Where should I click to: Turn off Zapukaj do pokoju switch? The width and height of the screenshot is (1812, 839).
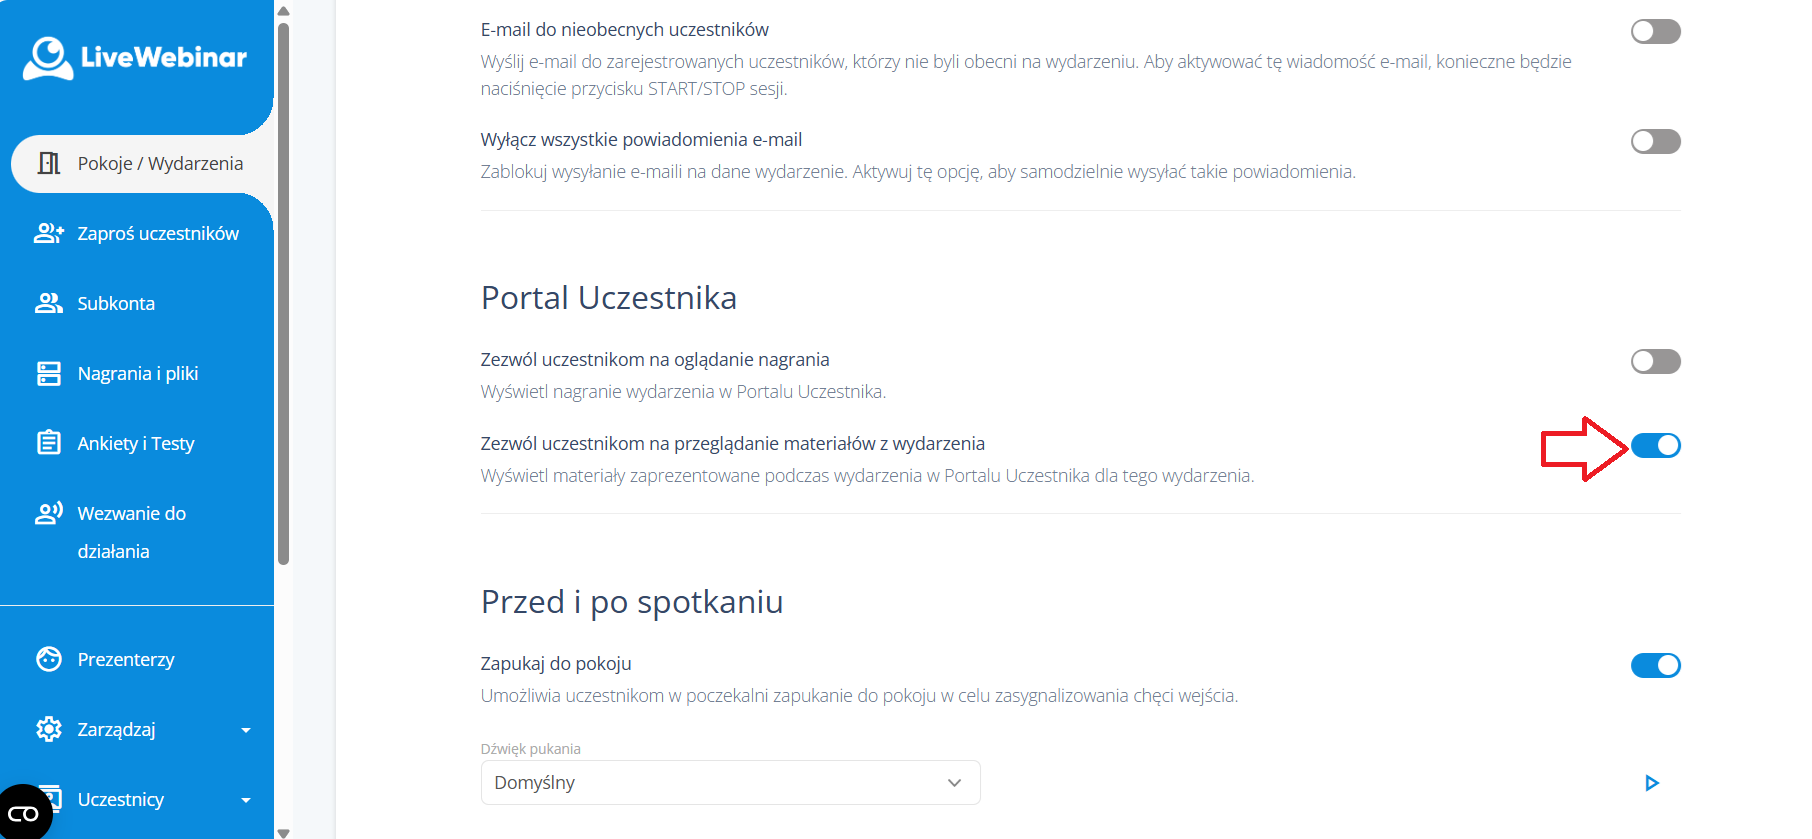point(1656,666)
